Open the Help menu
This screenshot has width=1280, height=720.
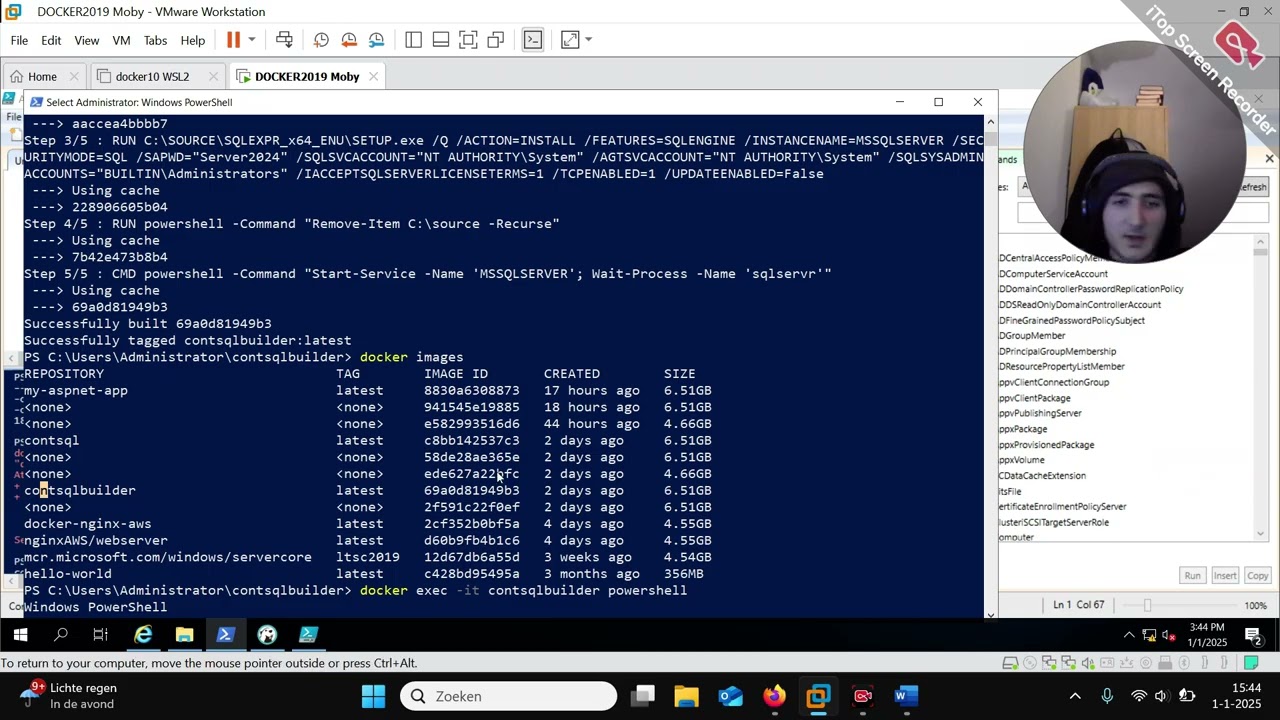pyautogui.click(x=193, y=41)
